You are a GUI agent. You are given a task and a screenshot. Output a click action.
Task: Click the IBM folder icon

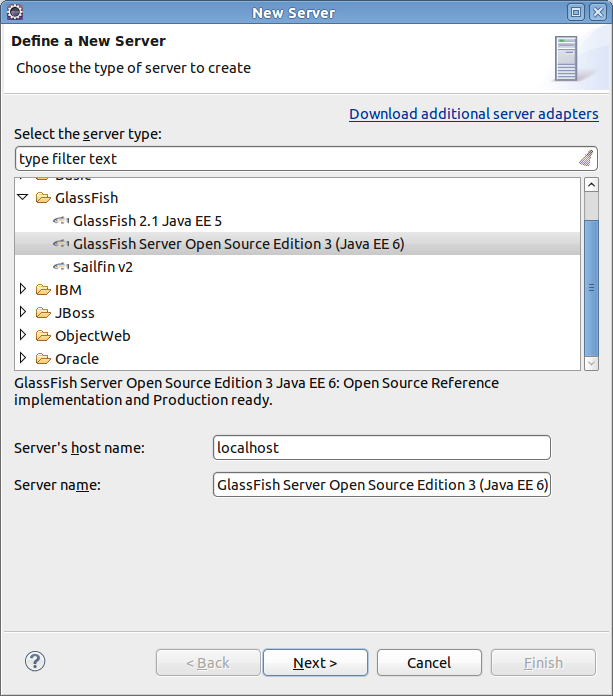click(43, 289)
